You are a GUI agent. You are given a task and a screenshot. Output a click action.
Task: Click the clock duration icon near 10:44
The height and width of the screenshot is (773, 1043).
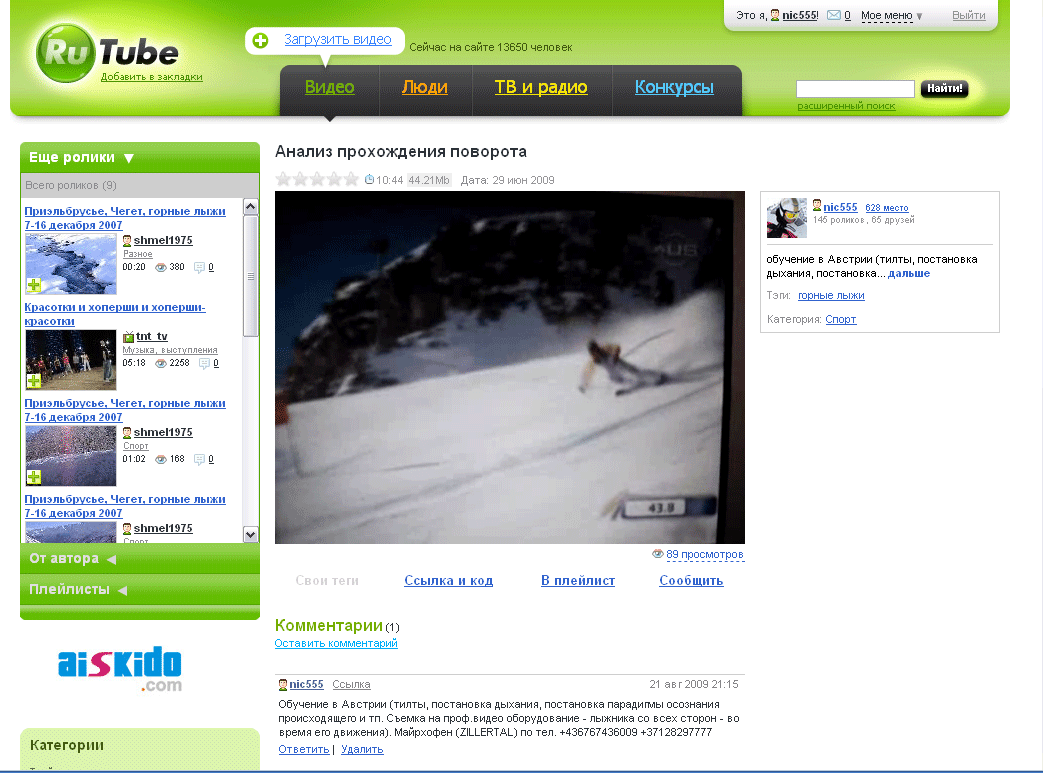click(369, 180)
